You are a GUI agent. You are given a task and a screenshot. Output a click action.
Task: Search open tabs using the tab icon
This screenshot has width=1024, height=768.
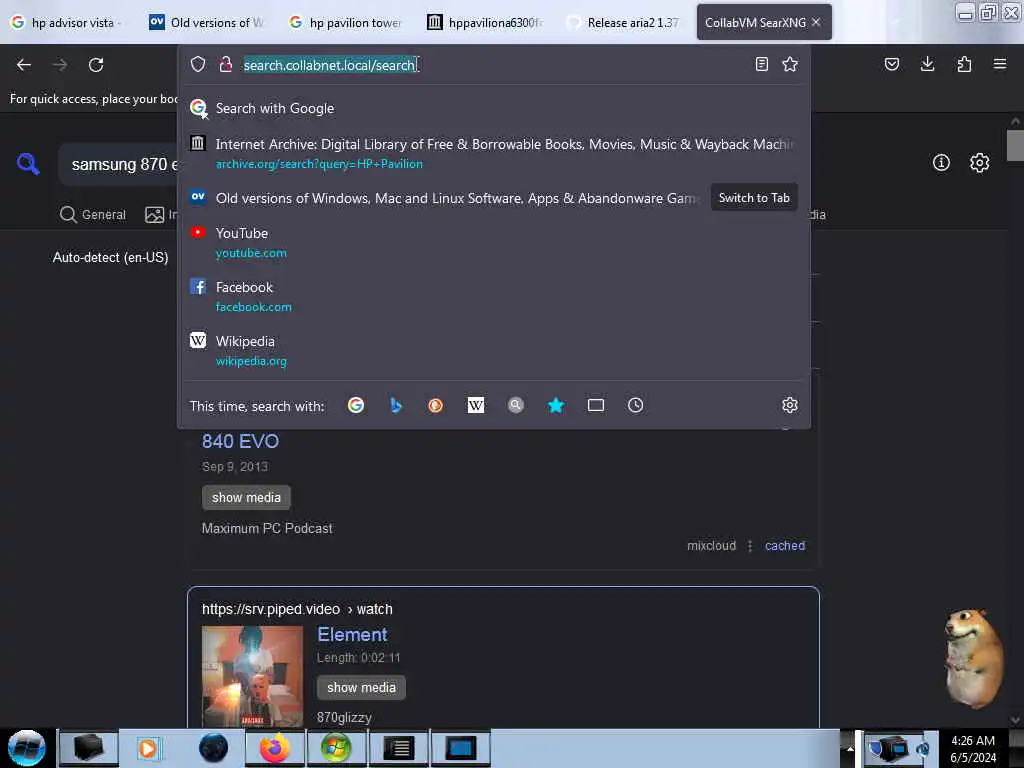[596, 406]
